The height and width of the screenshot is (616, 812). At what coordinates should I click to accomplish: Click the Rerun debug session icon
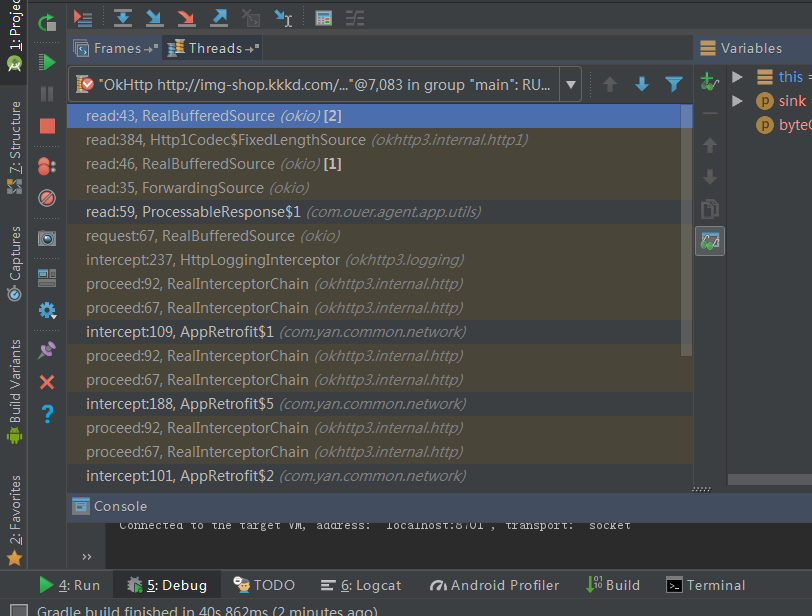click(47, 22)
